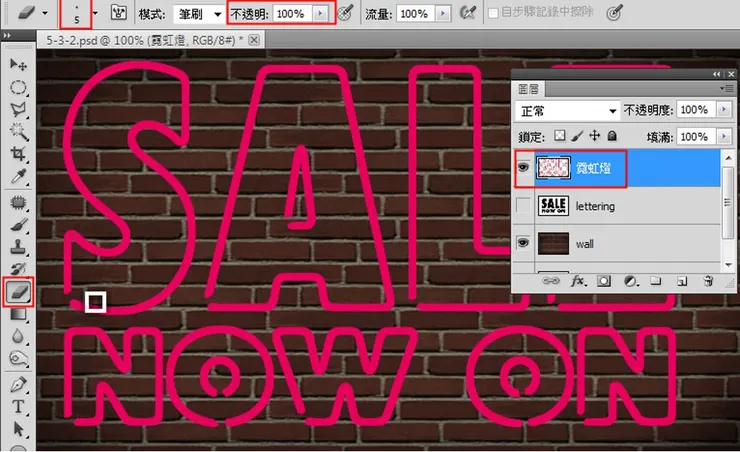This screenshot has height=452, width=740.
Task: Select the Path Selection tool
Action: [x=18, y=429]
